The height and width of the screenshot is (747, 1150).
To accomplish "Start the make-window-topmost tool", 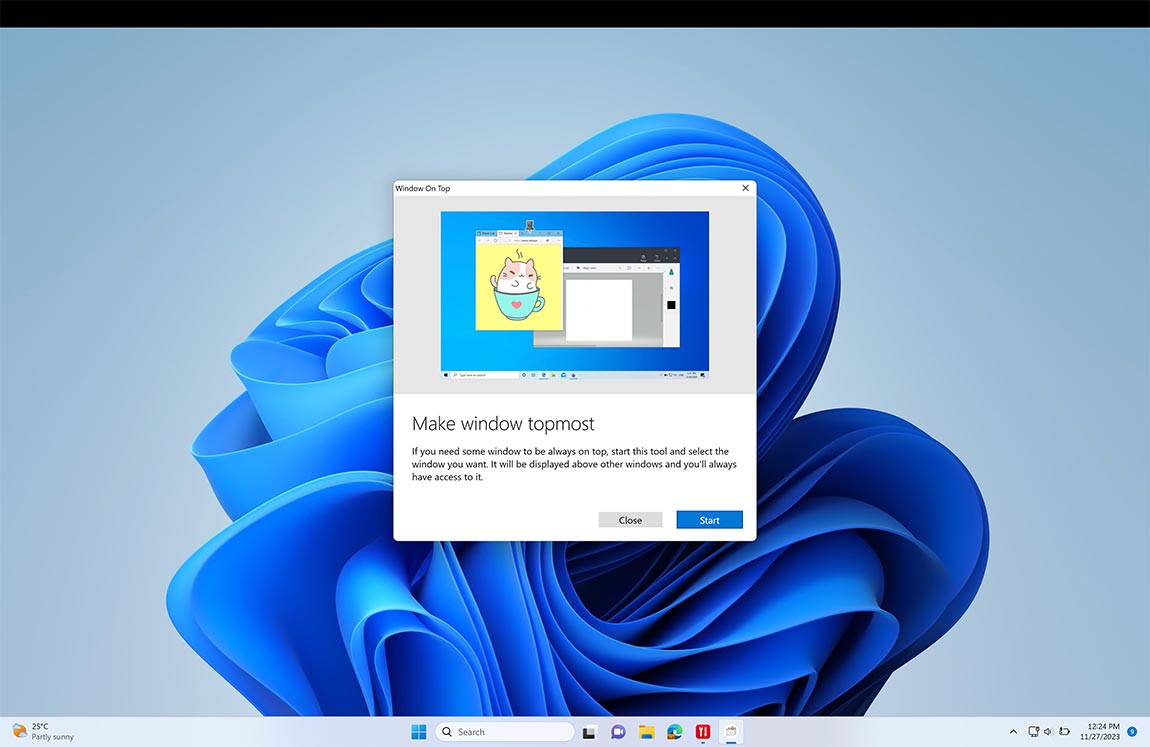I will tap(709, 519).
